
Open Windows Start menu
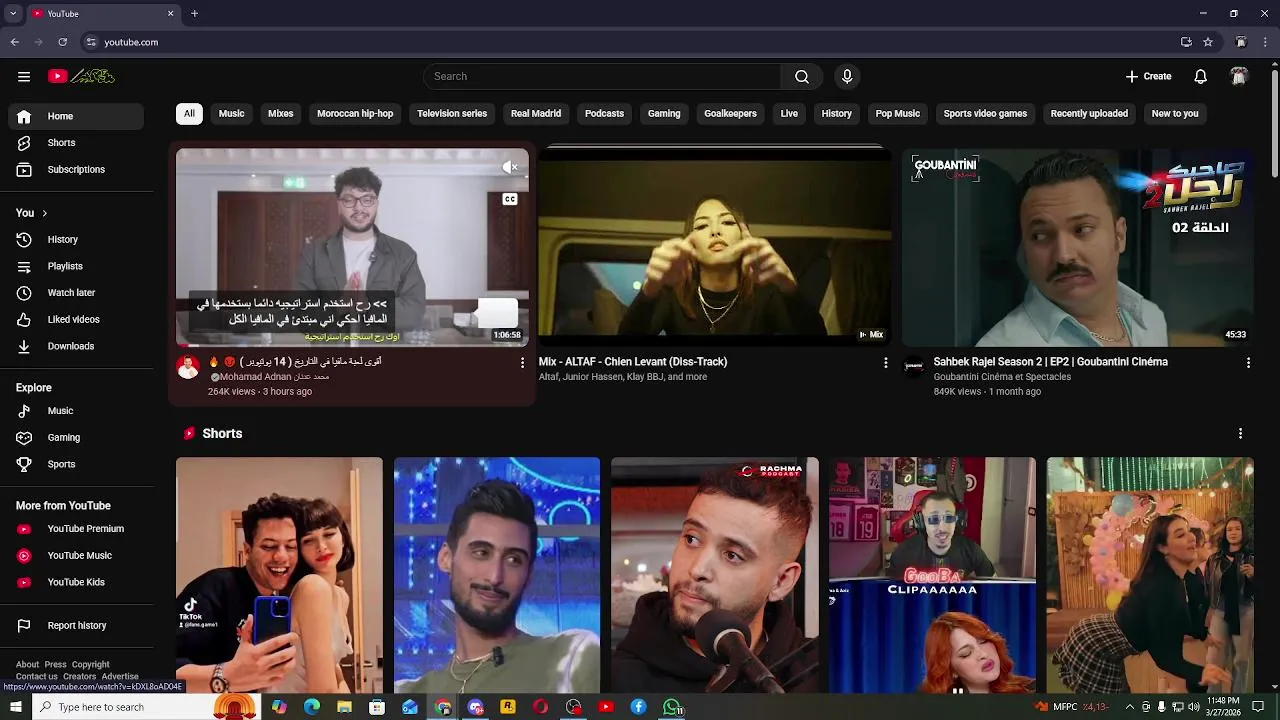click(15, 707)
